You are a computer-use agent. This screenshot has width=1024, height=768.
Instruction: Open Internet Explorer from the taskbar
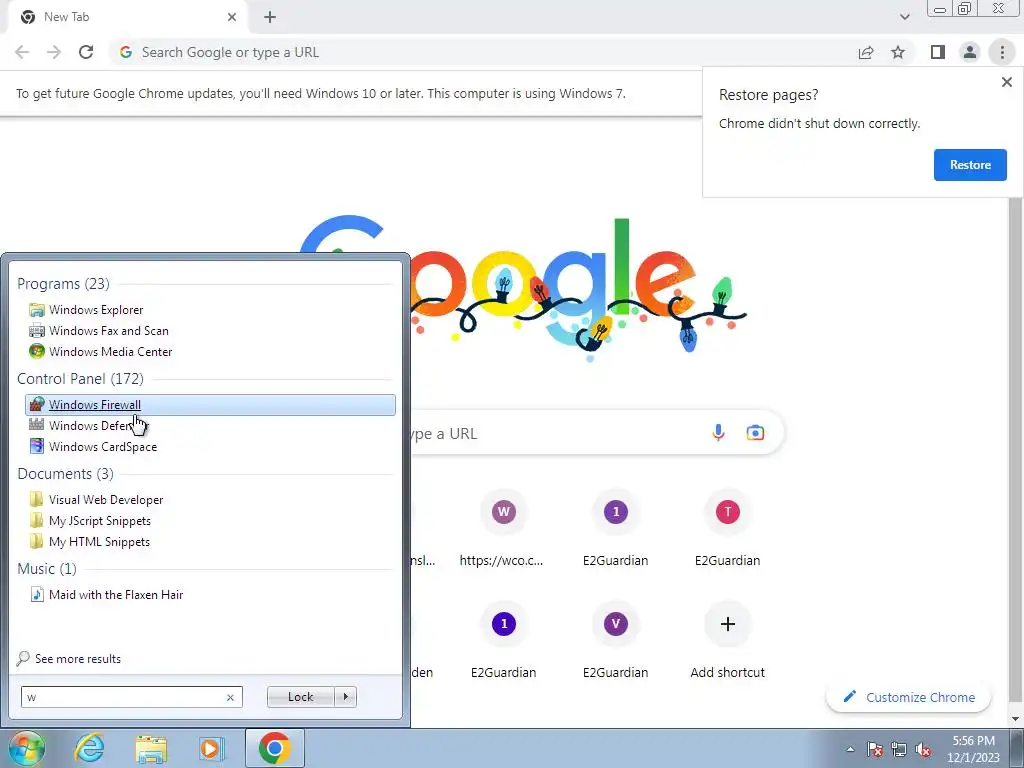pos(89,748)
